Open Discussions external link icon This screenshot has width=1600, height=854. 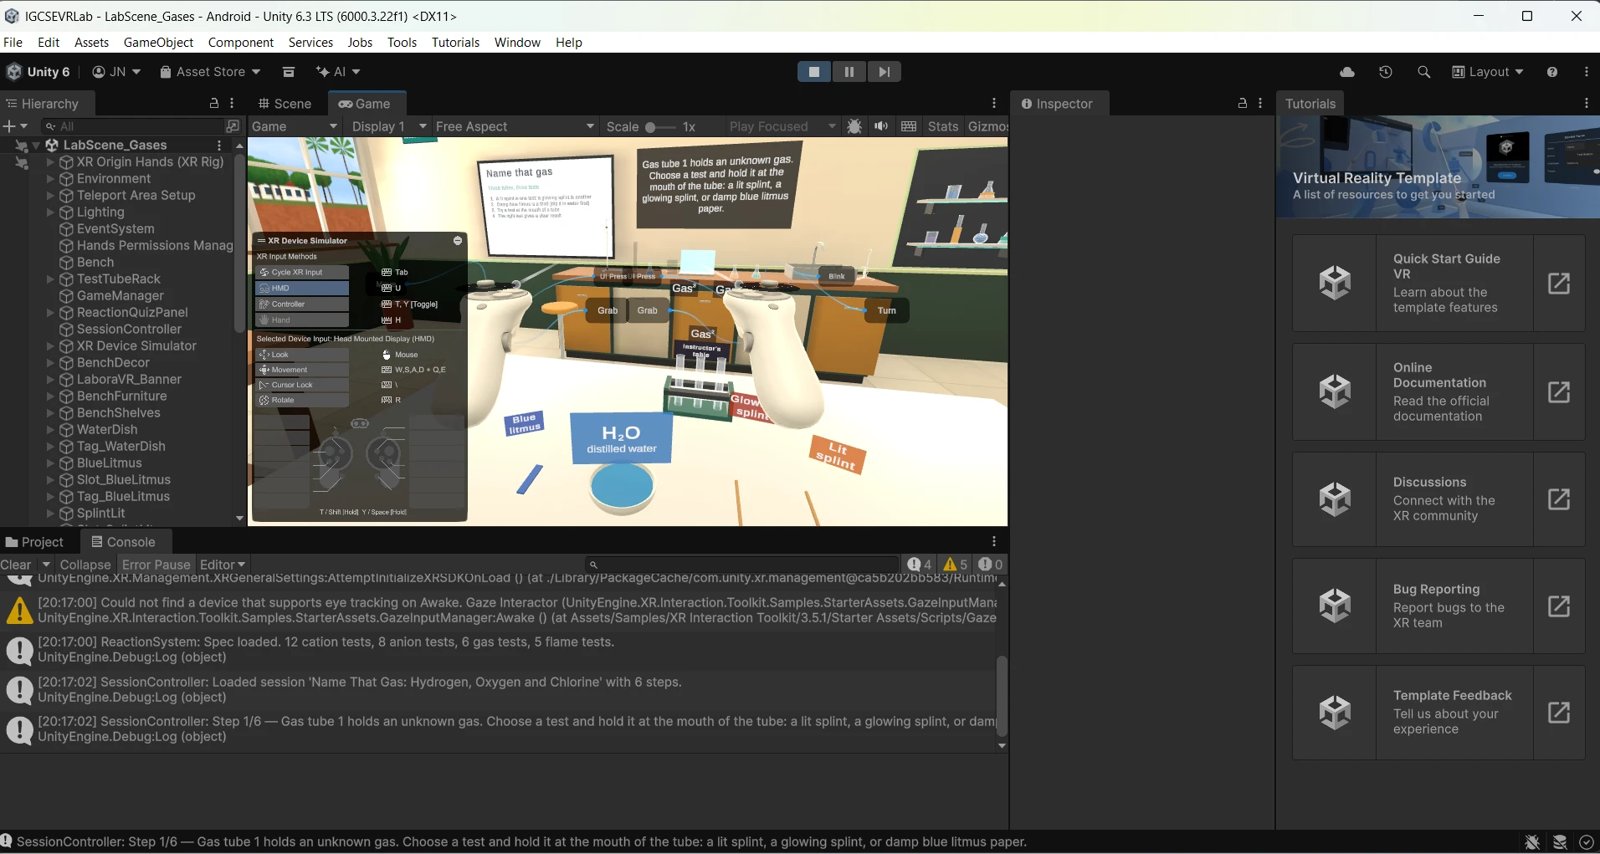tap(1558, 498)
